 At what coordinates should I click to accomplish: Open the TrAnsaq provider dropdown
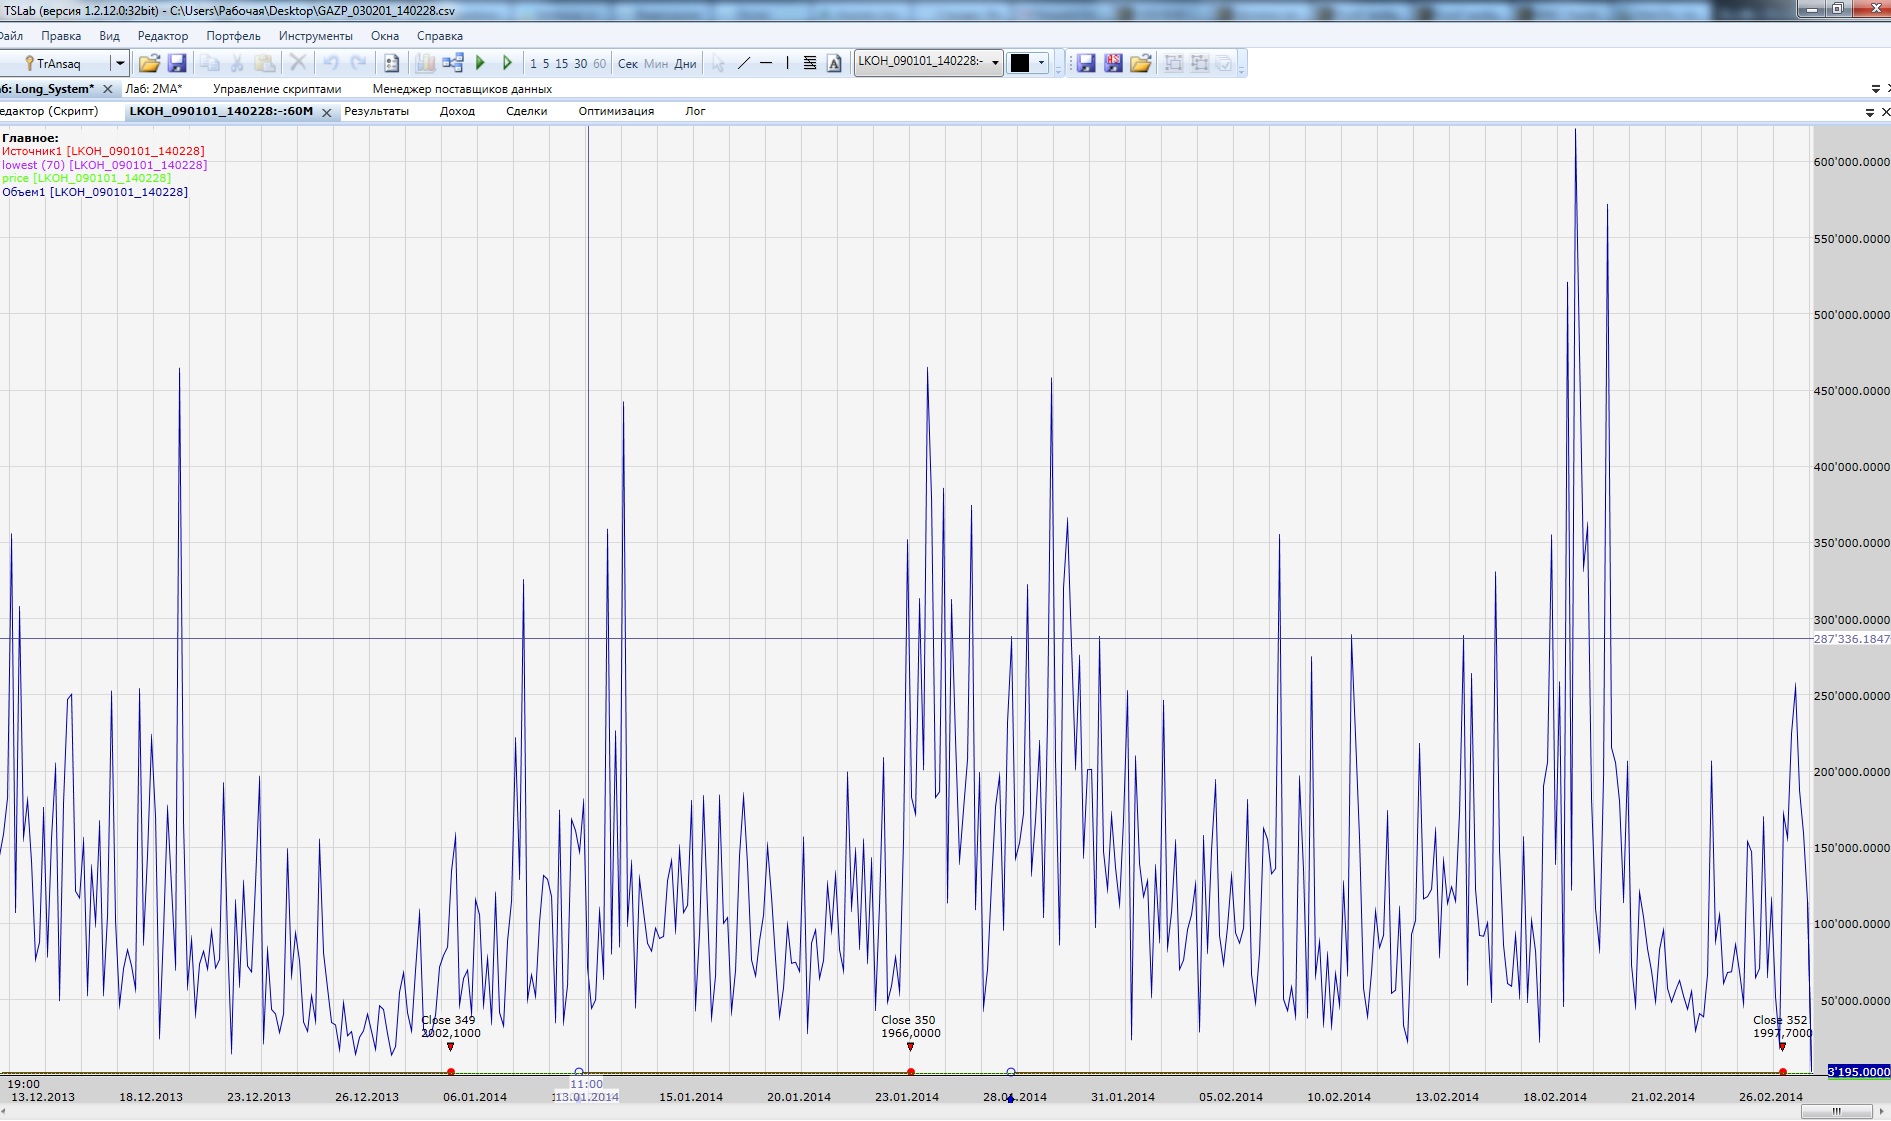click(120, 63)
